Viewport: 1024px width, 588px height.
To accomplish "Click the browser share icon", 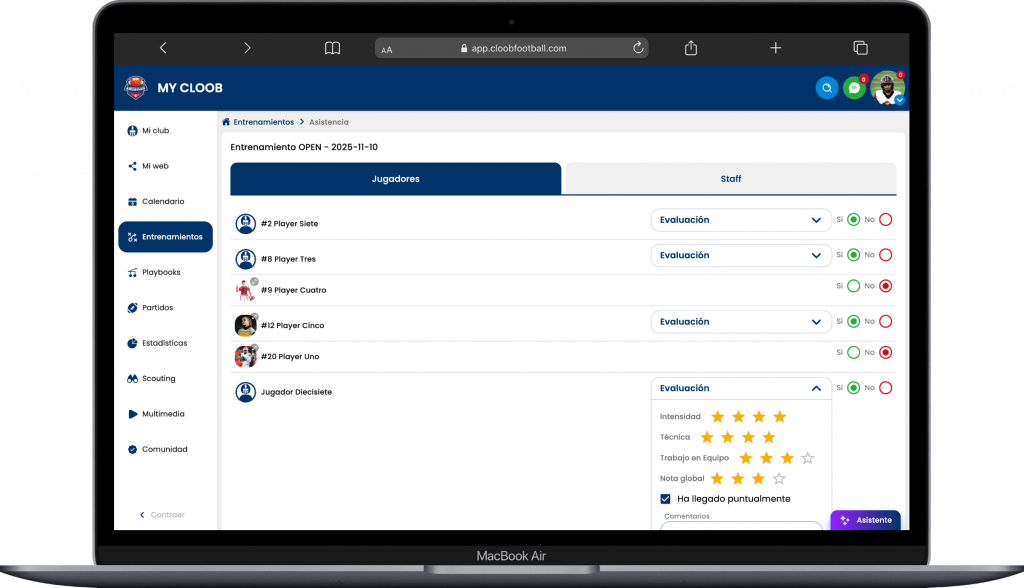I will (691, 48).
